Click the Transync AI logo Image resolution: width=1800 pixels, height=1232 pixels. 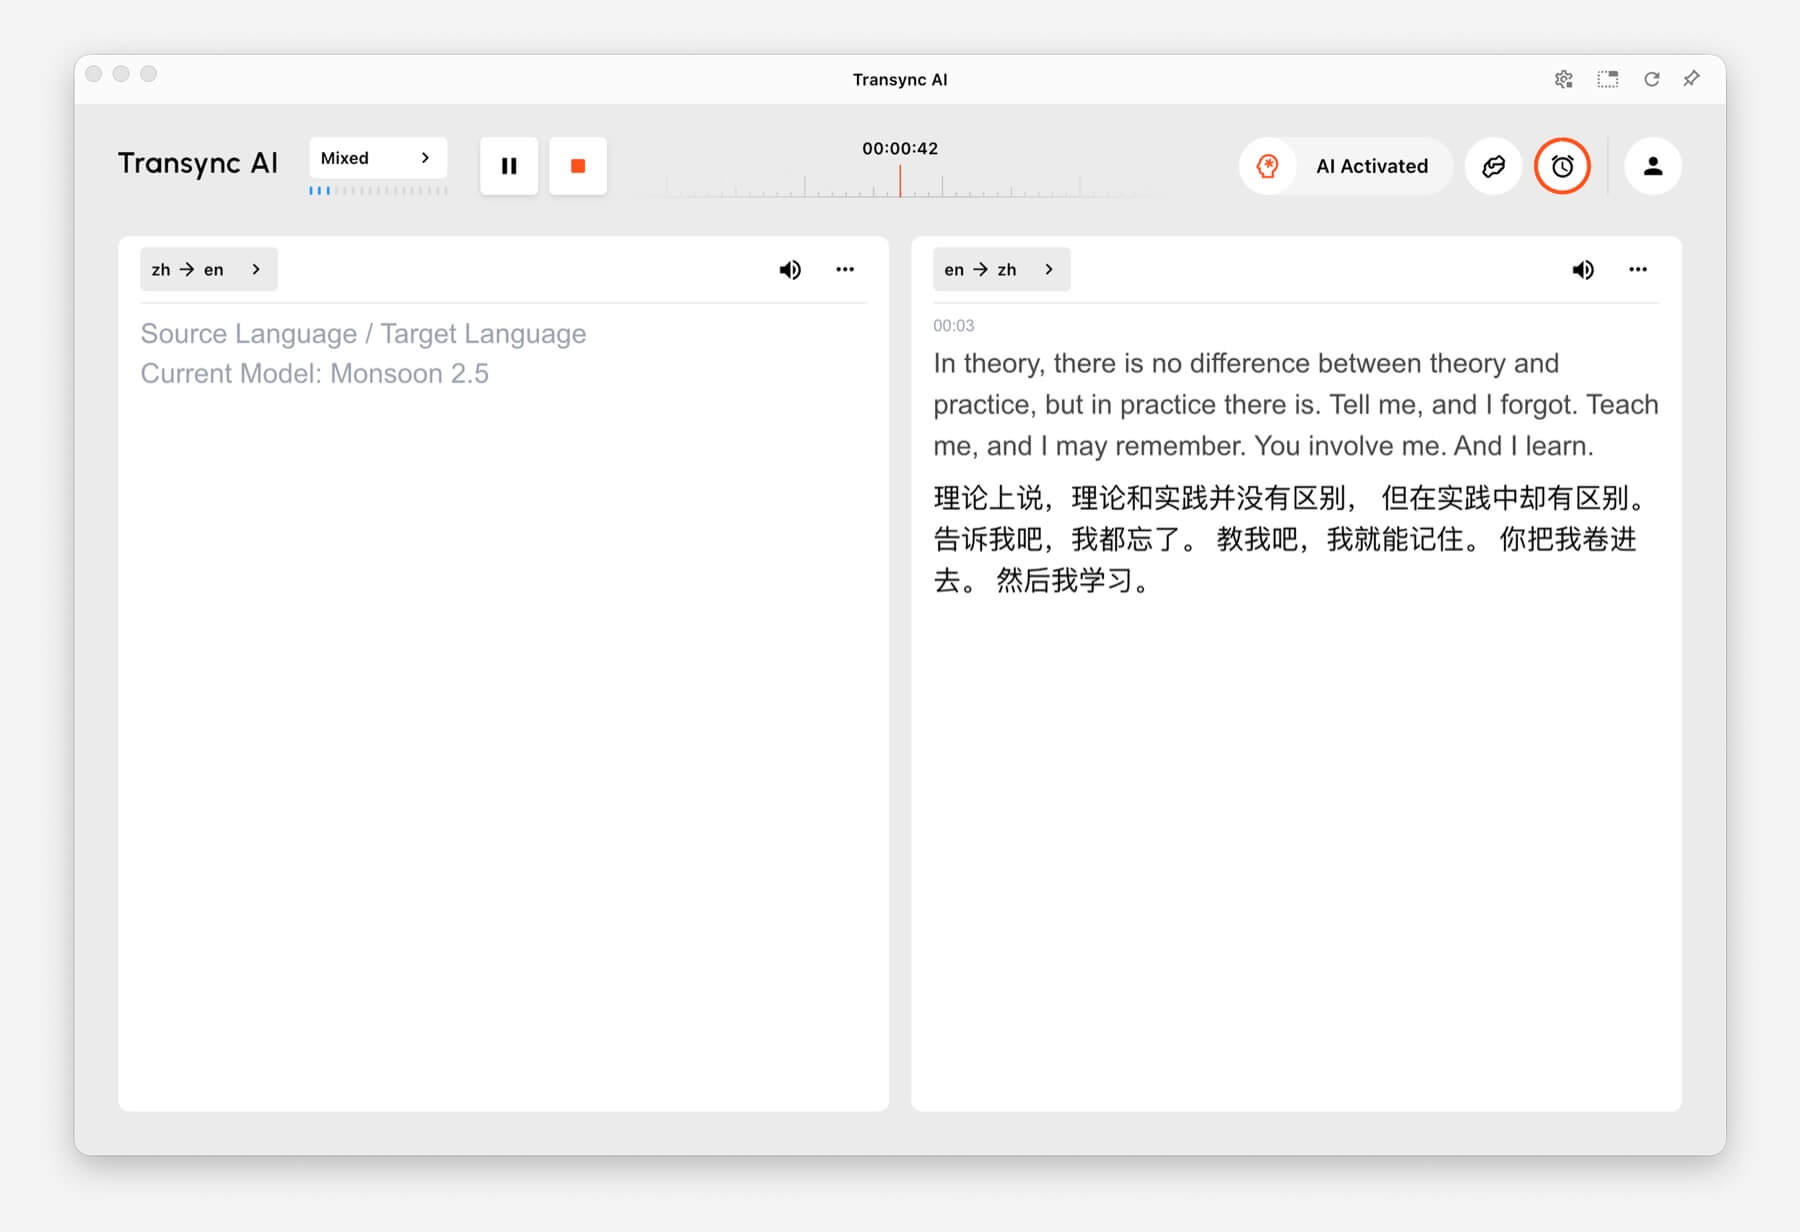coord(198,163)
